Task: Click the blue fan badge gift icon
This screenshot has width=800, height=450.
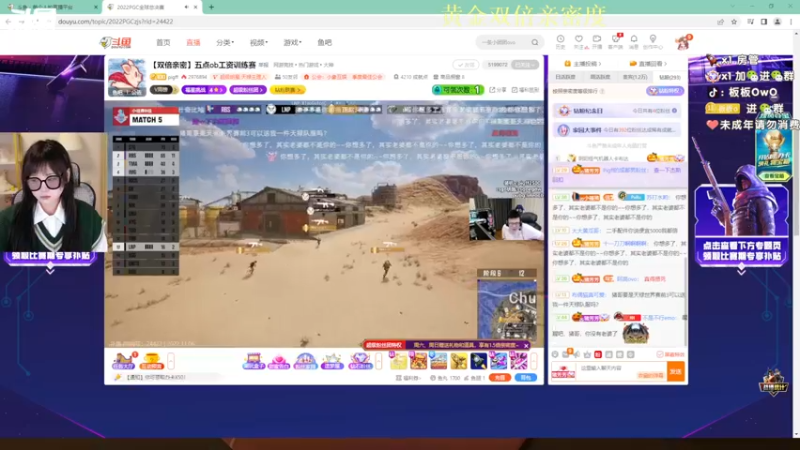Action: click(305, 361)
